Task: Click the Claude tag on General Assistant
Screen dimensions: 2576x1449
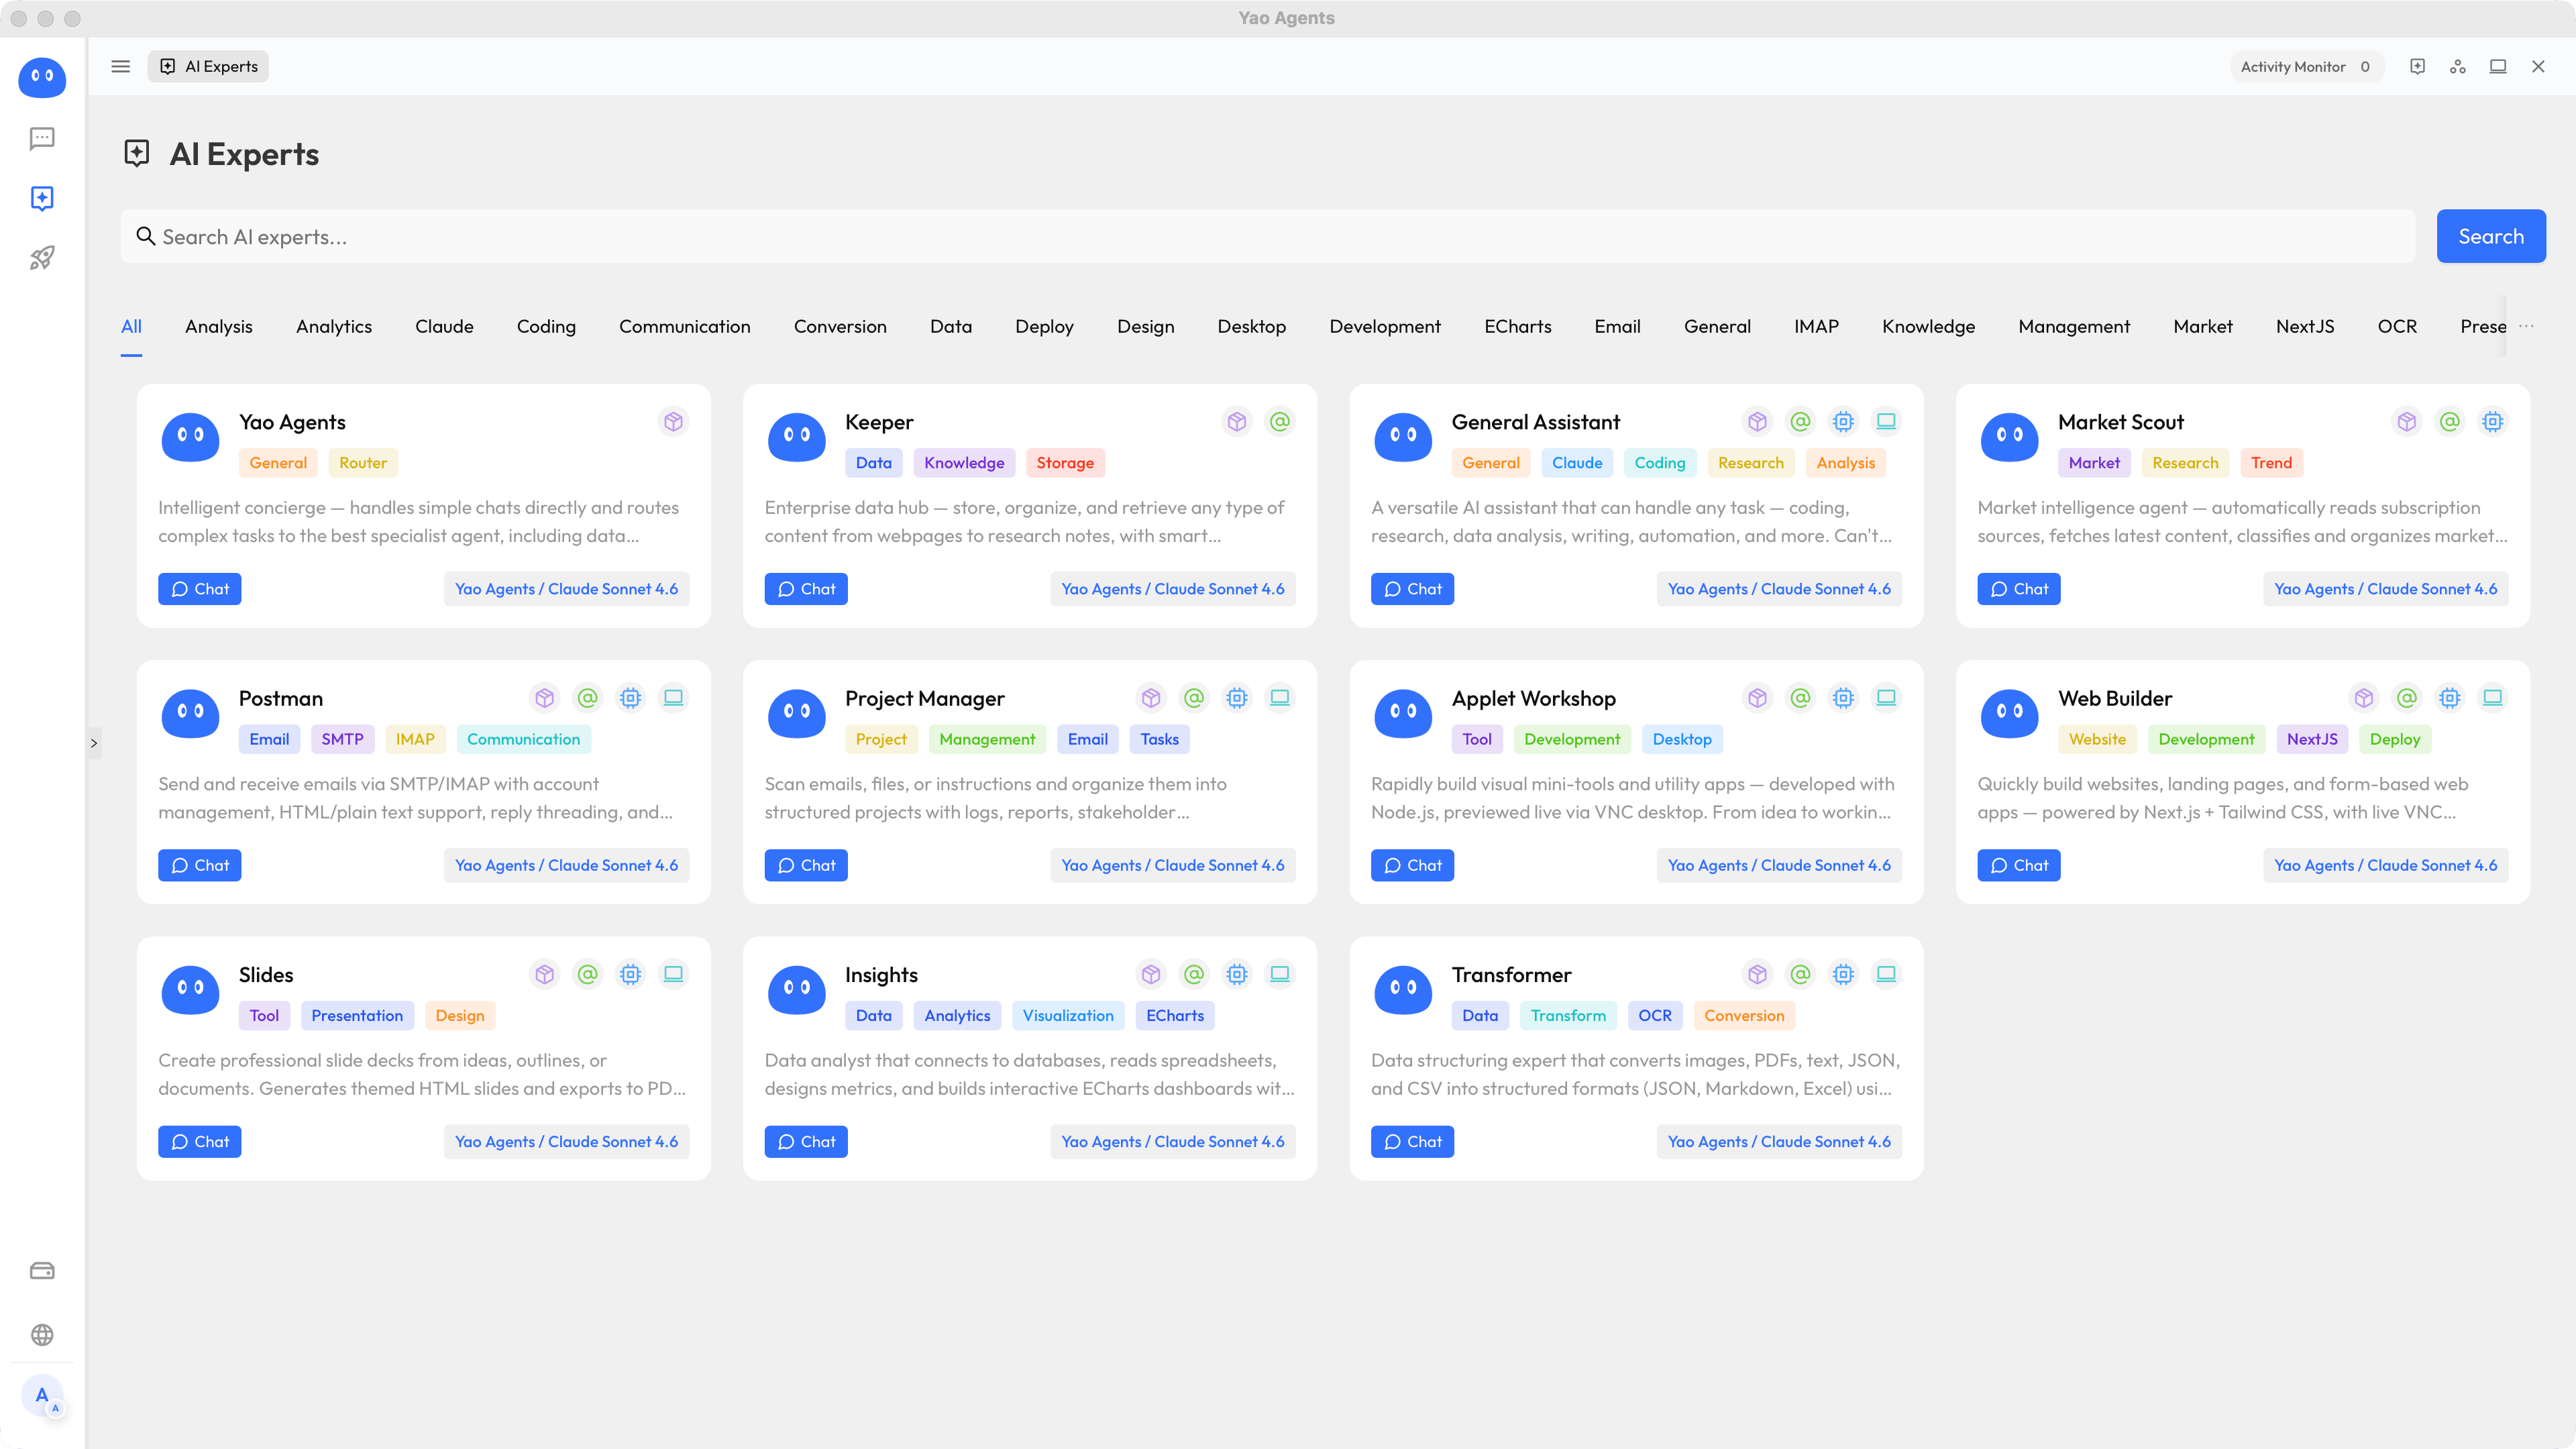Action: pyautogui.click(x=1577, y=462)
